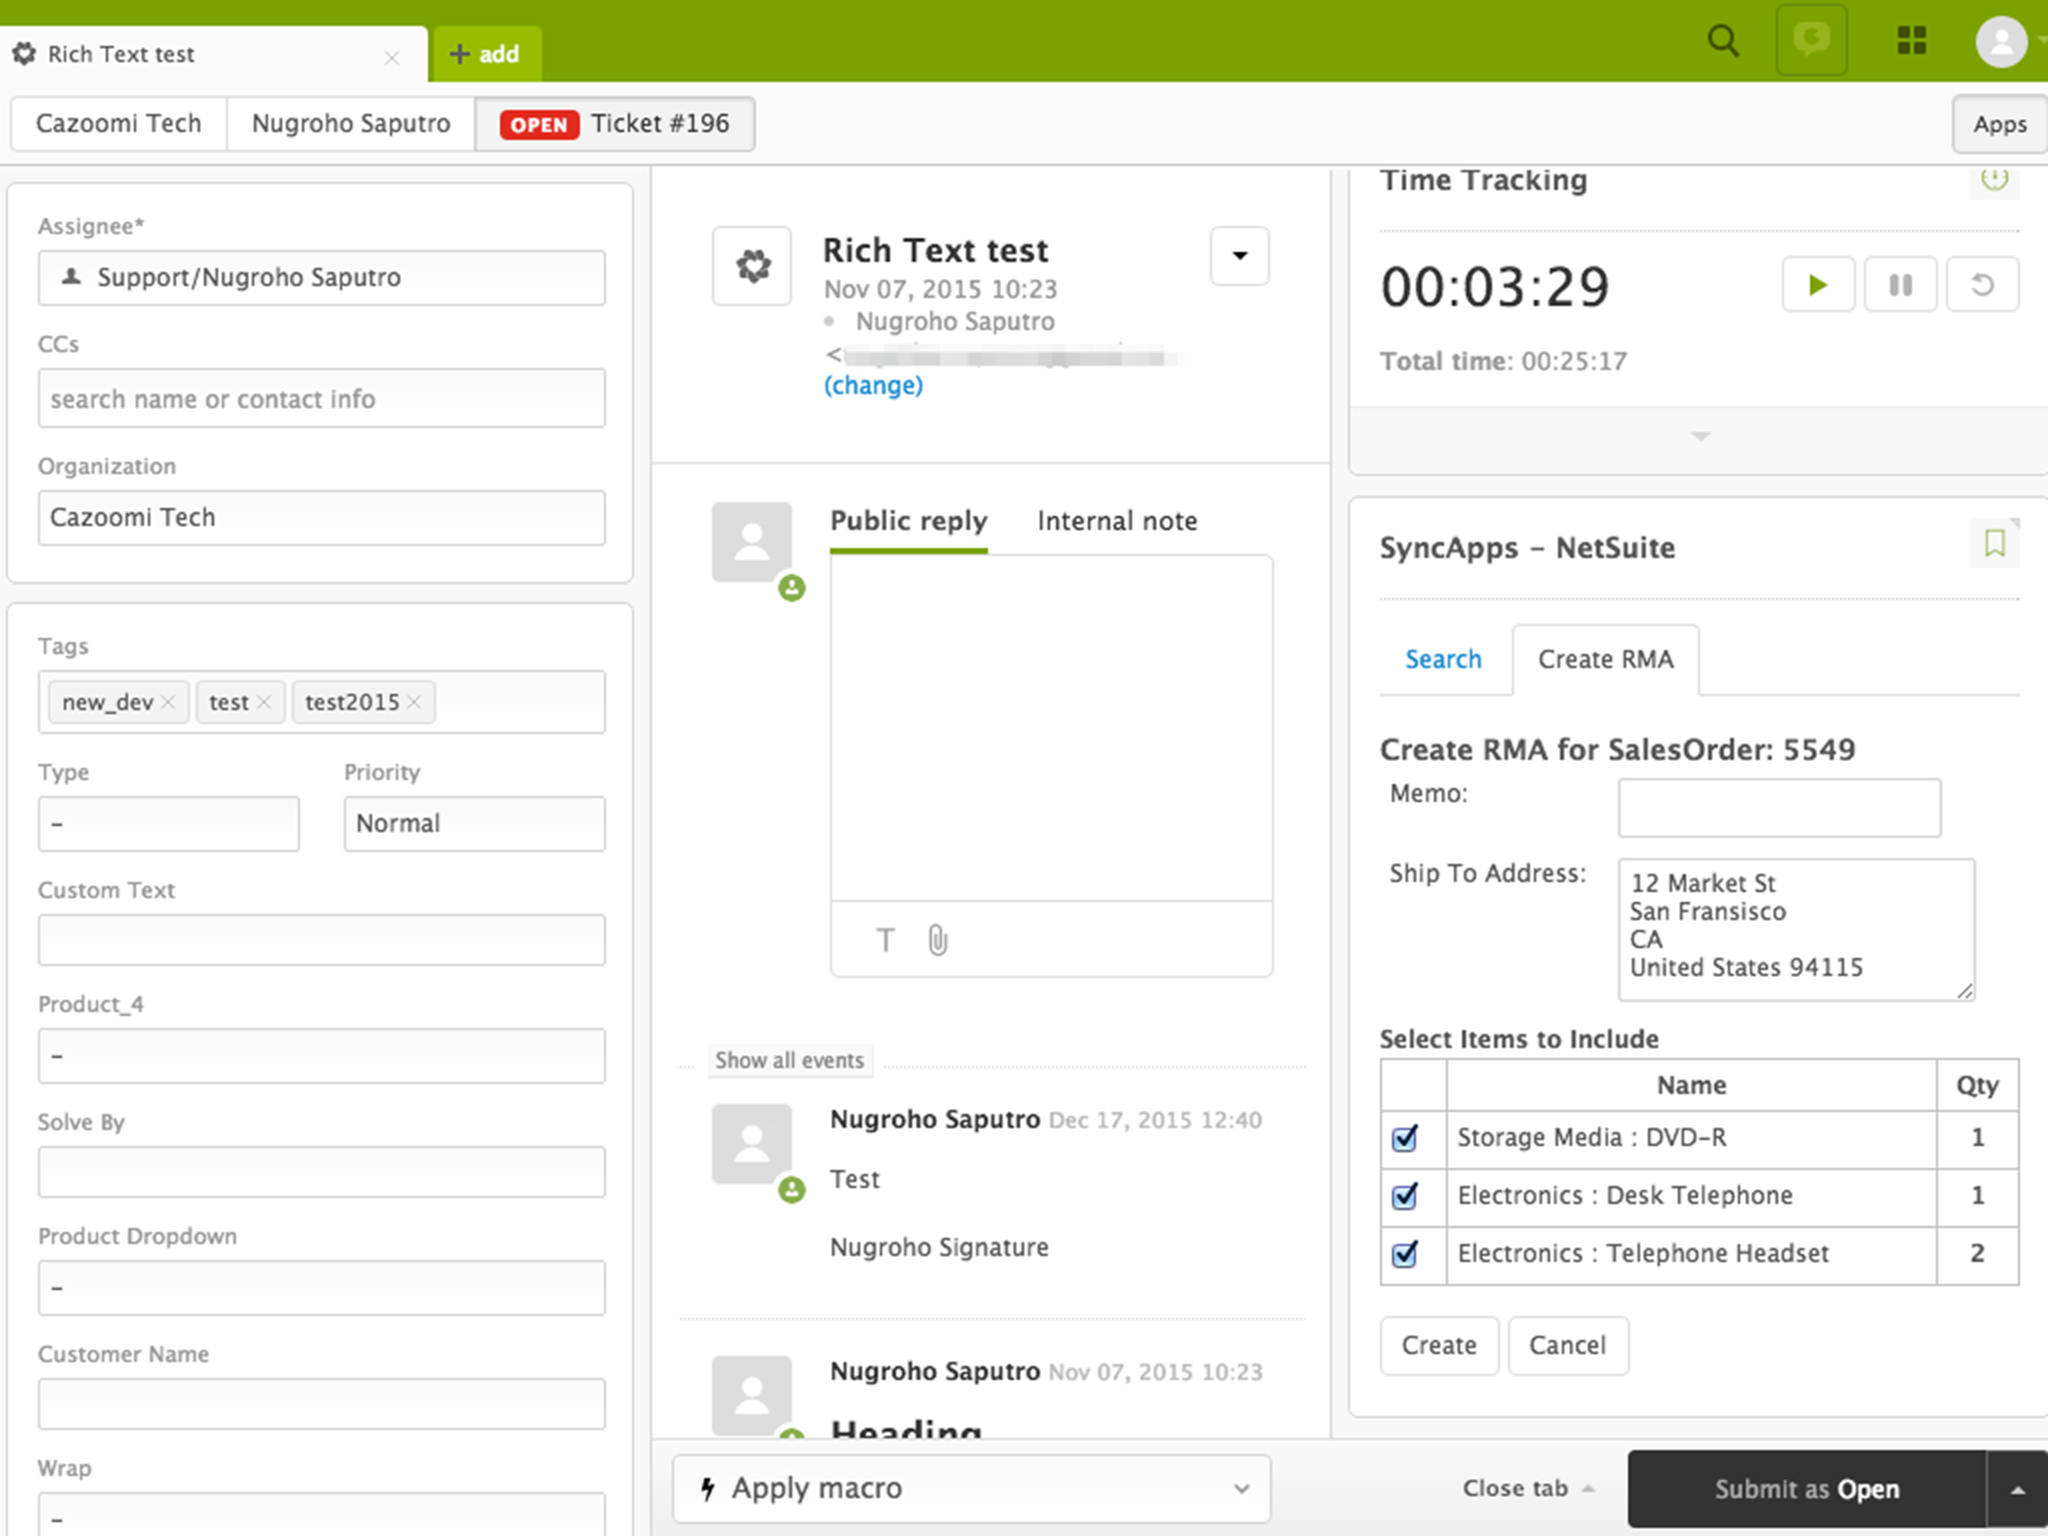Click the Create button for the RMA
The width and height of the screenshot is (2048, 1536).
click(1439, 1345)
